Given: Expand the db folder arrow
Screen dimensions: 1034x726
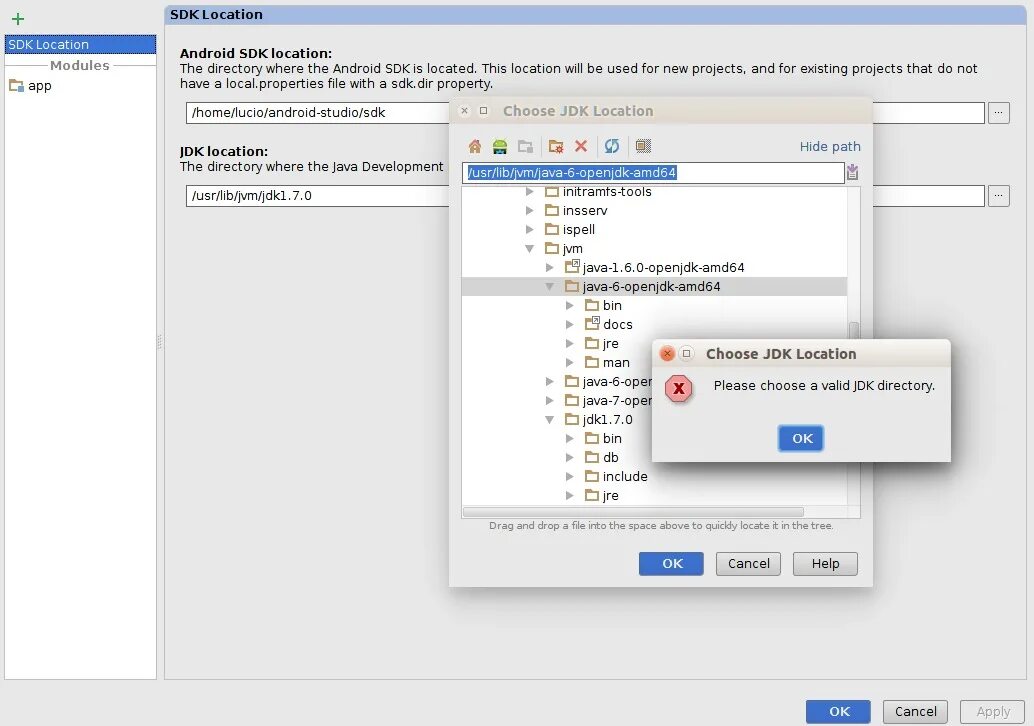Looking at the screenshot, I should pyautogui.click(x=570, y=457).
